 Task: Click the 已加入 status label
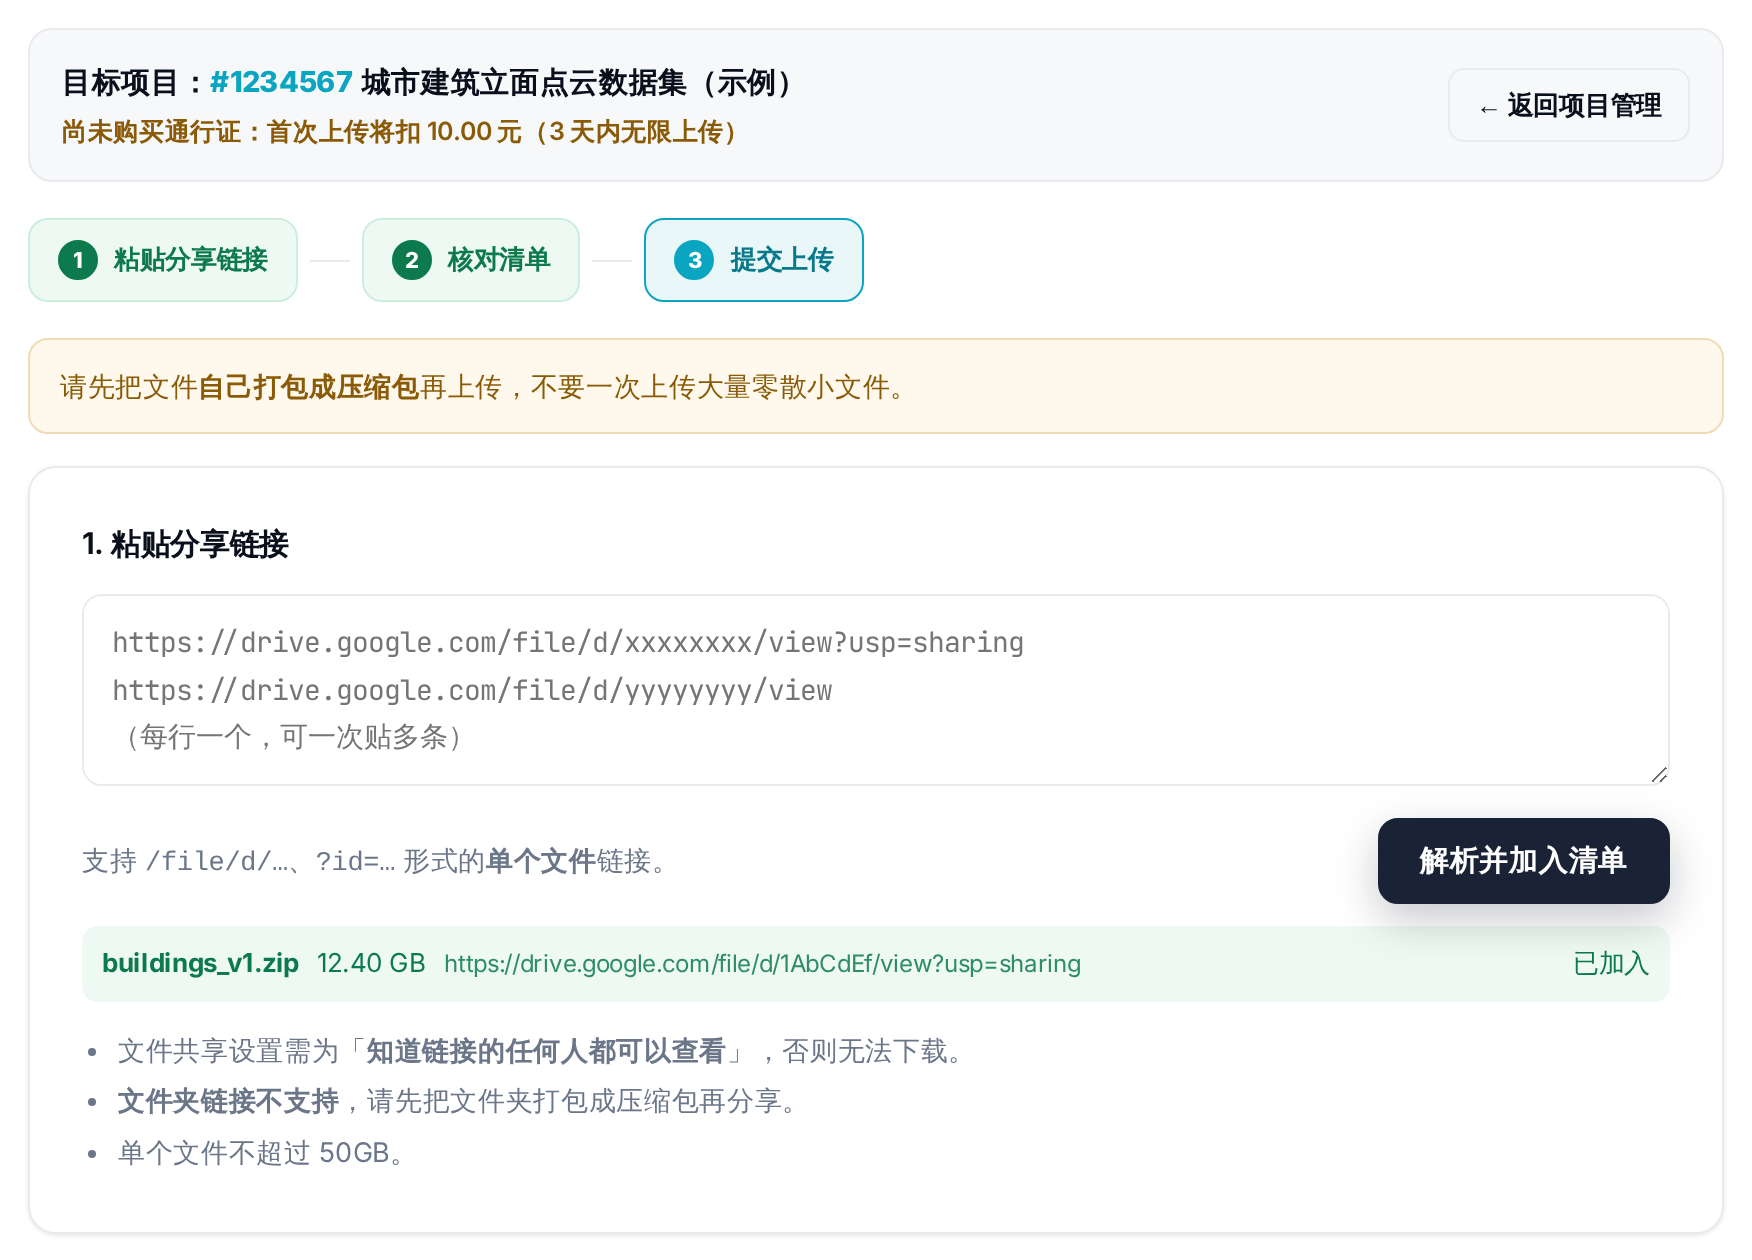point(1610,963)
